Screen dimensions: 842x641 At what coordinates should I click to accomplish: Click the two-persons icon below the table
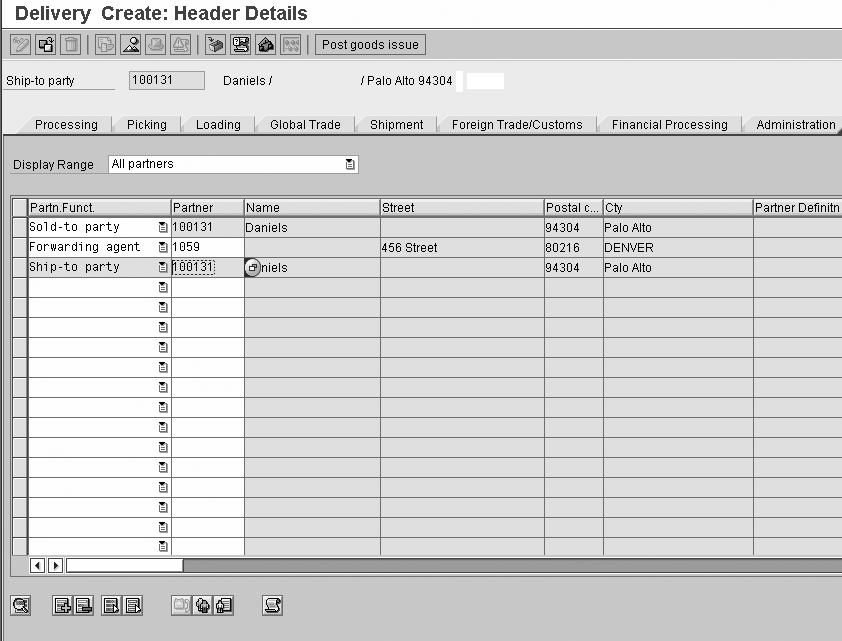202,606
